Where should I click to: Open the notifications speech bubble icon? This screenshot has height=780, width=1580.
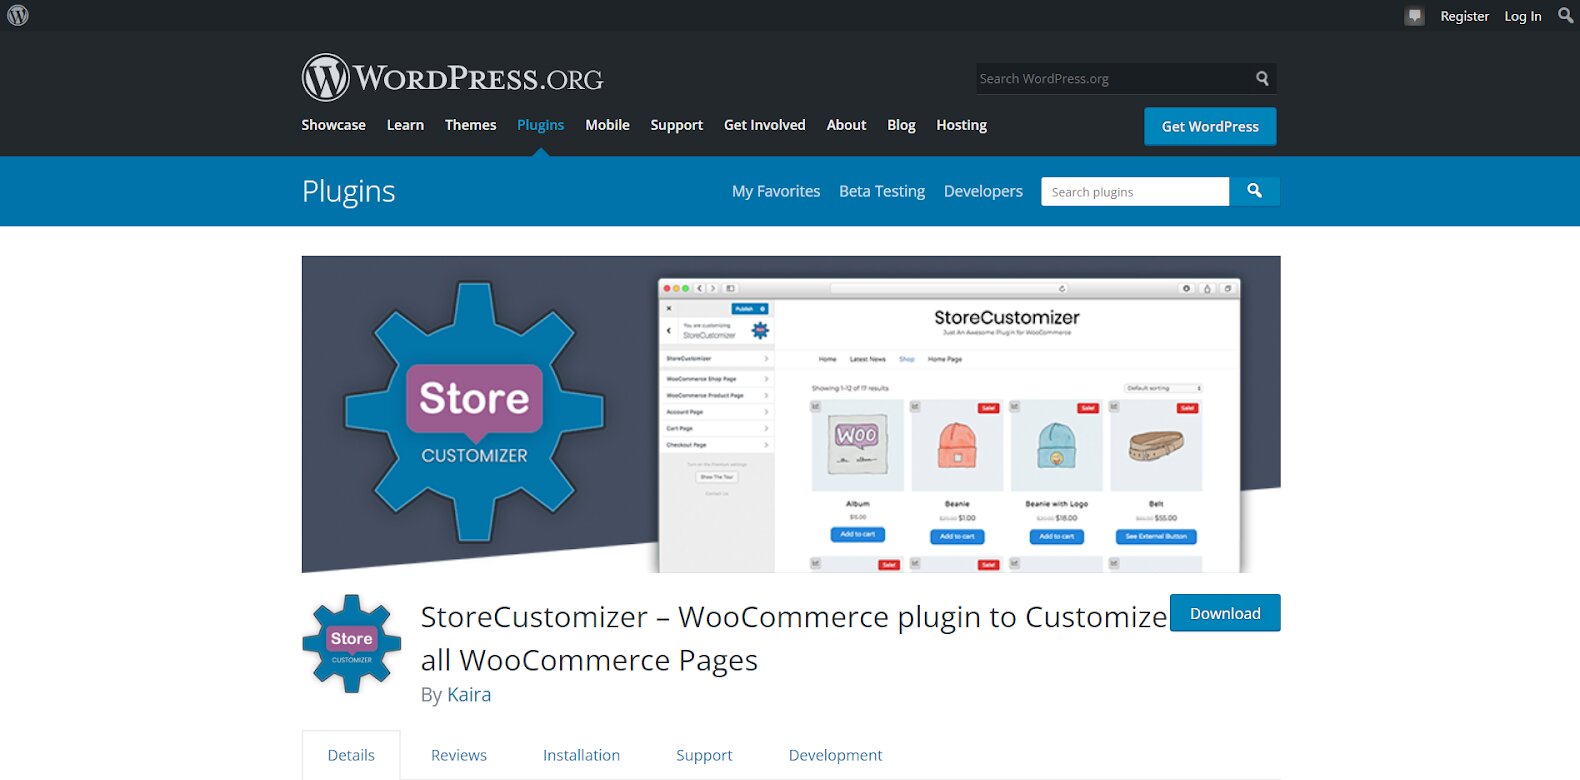tap(1414, 16)
